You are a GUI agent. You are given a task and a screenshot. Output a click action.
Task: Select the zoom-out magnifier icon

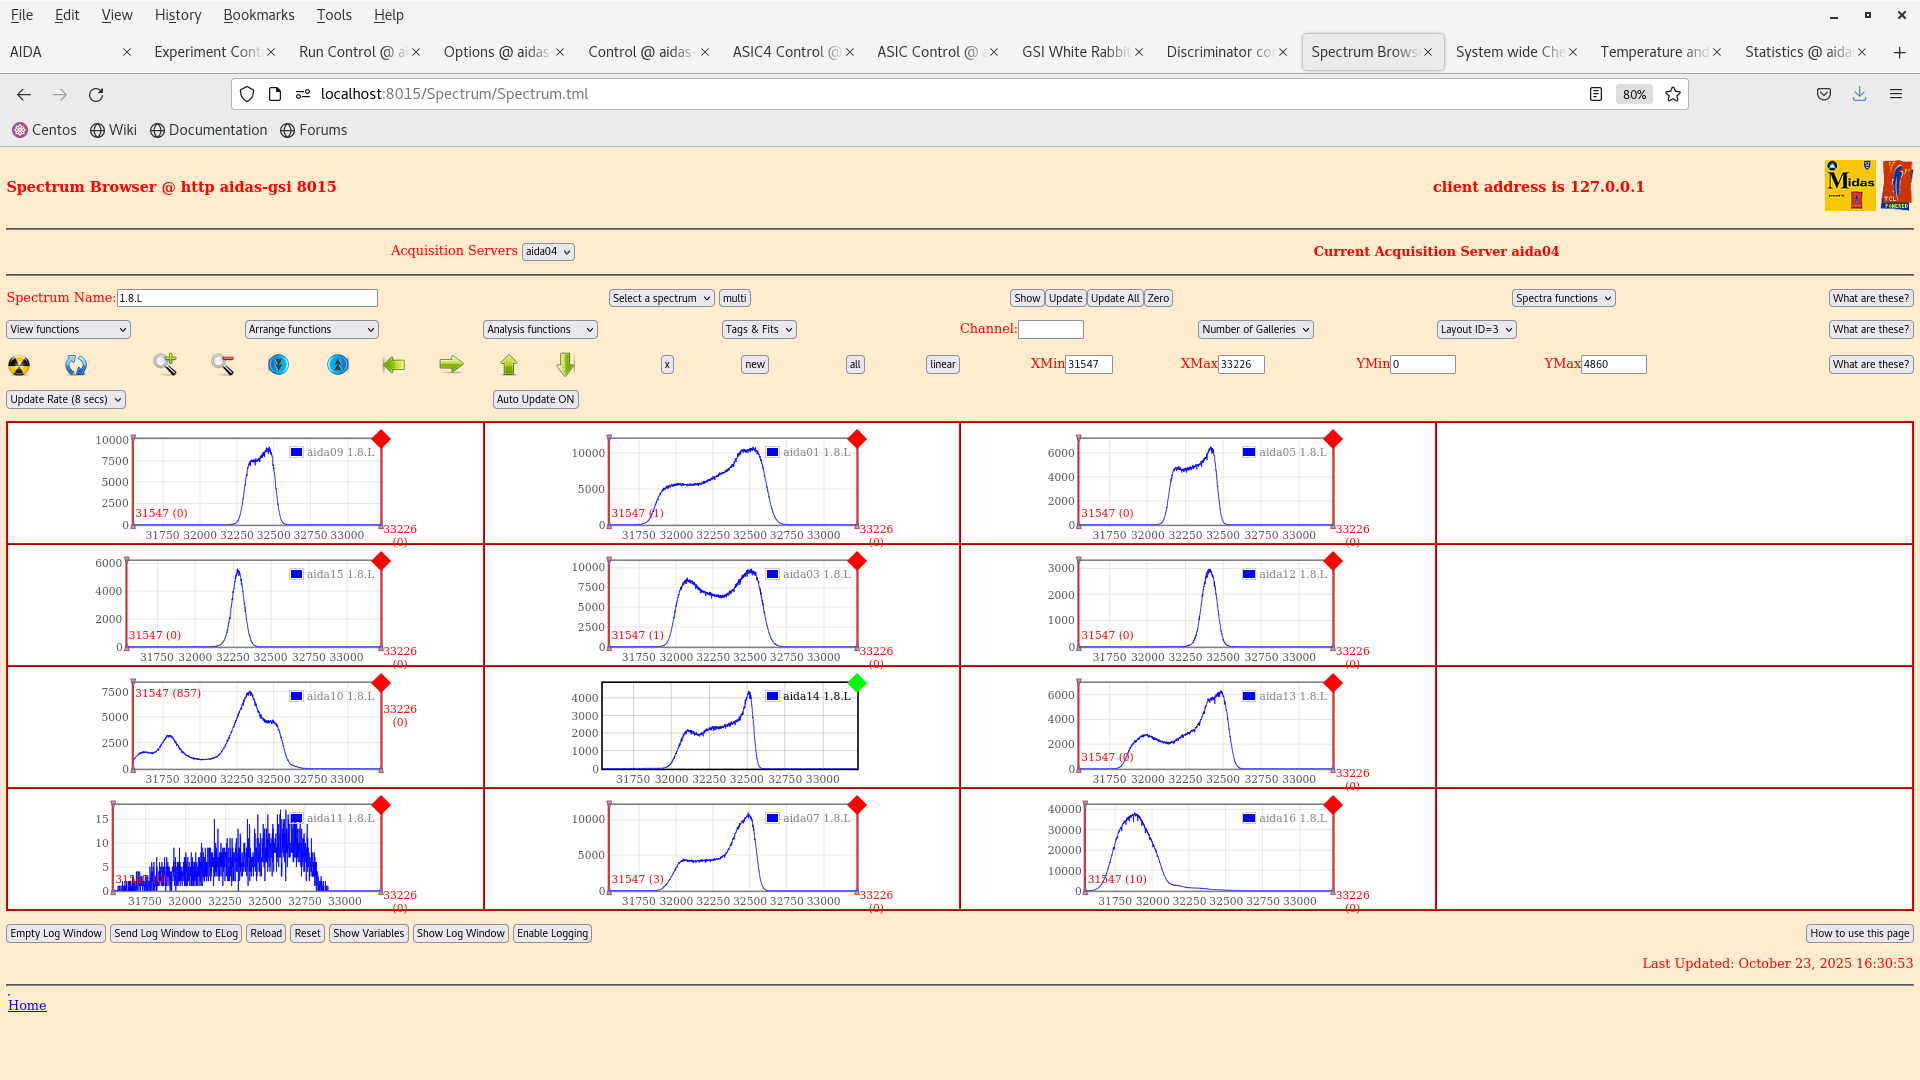(x=222, y=364)
